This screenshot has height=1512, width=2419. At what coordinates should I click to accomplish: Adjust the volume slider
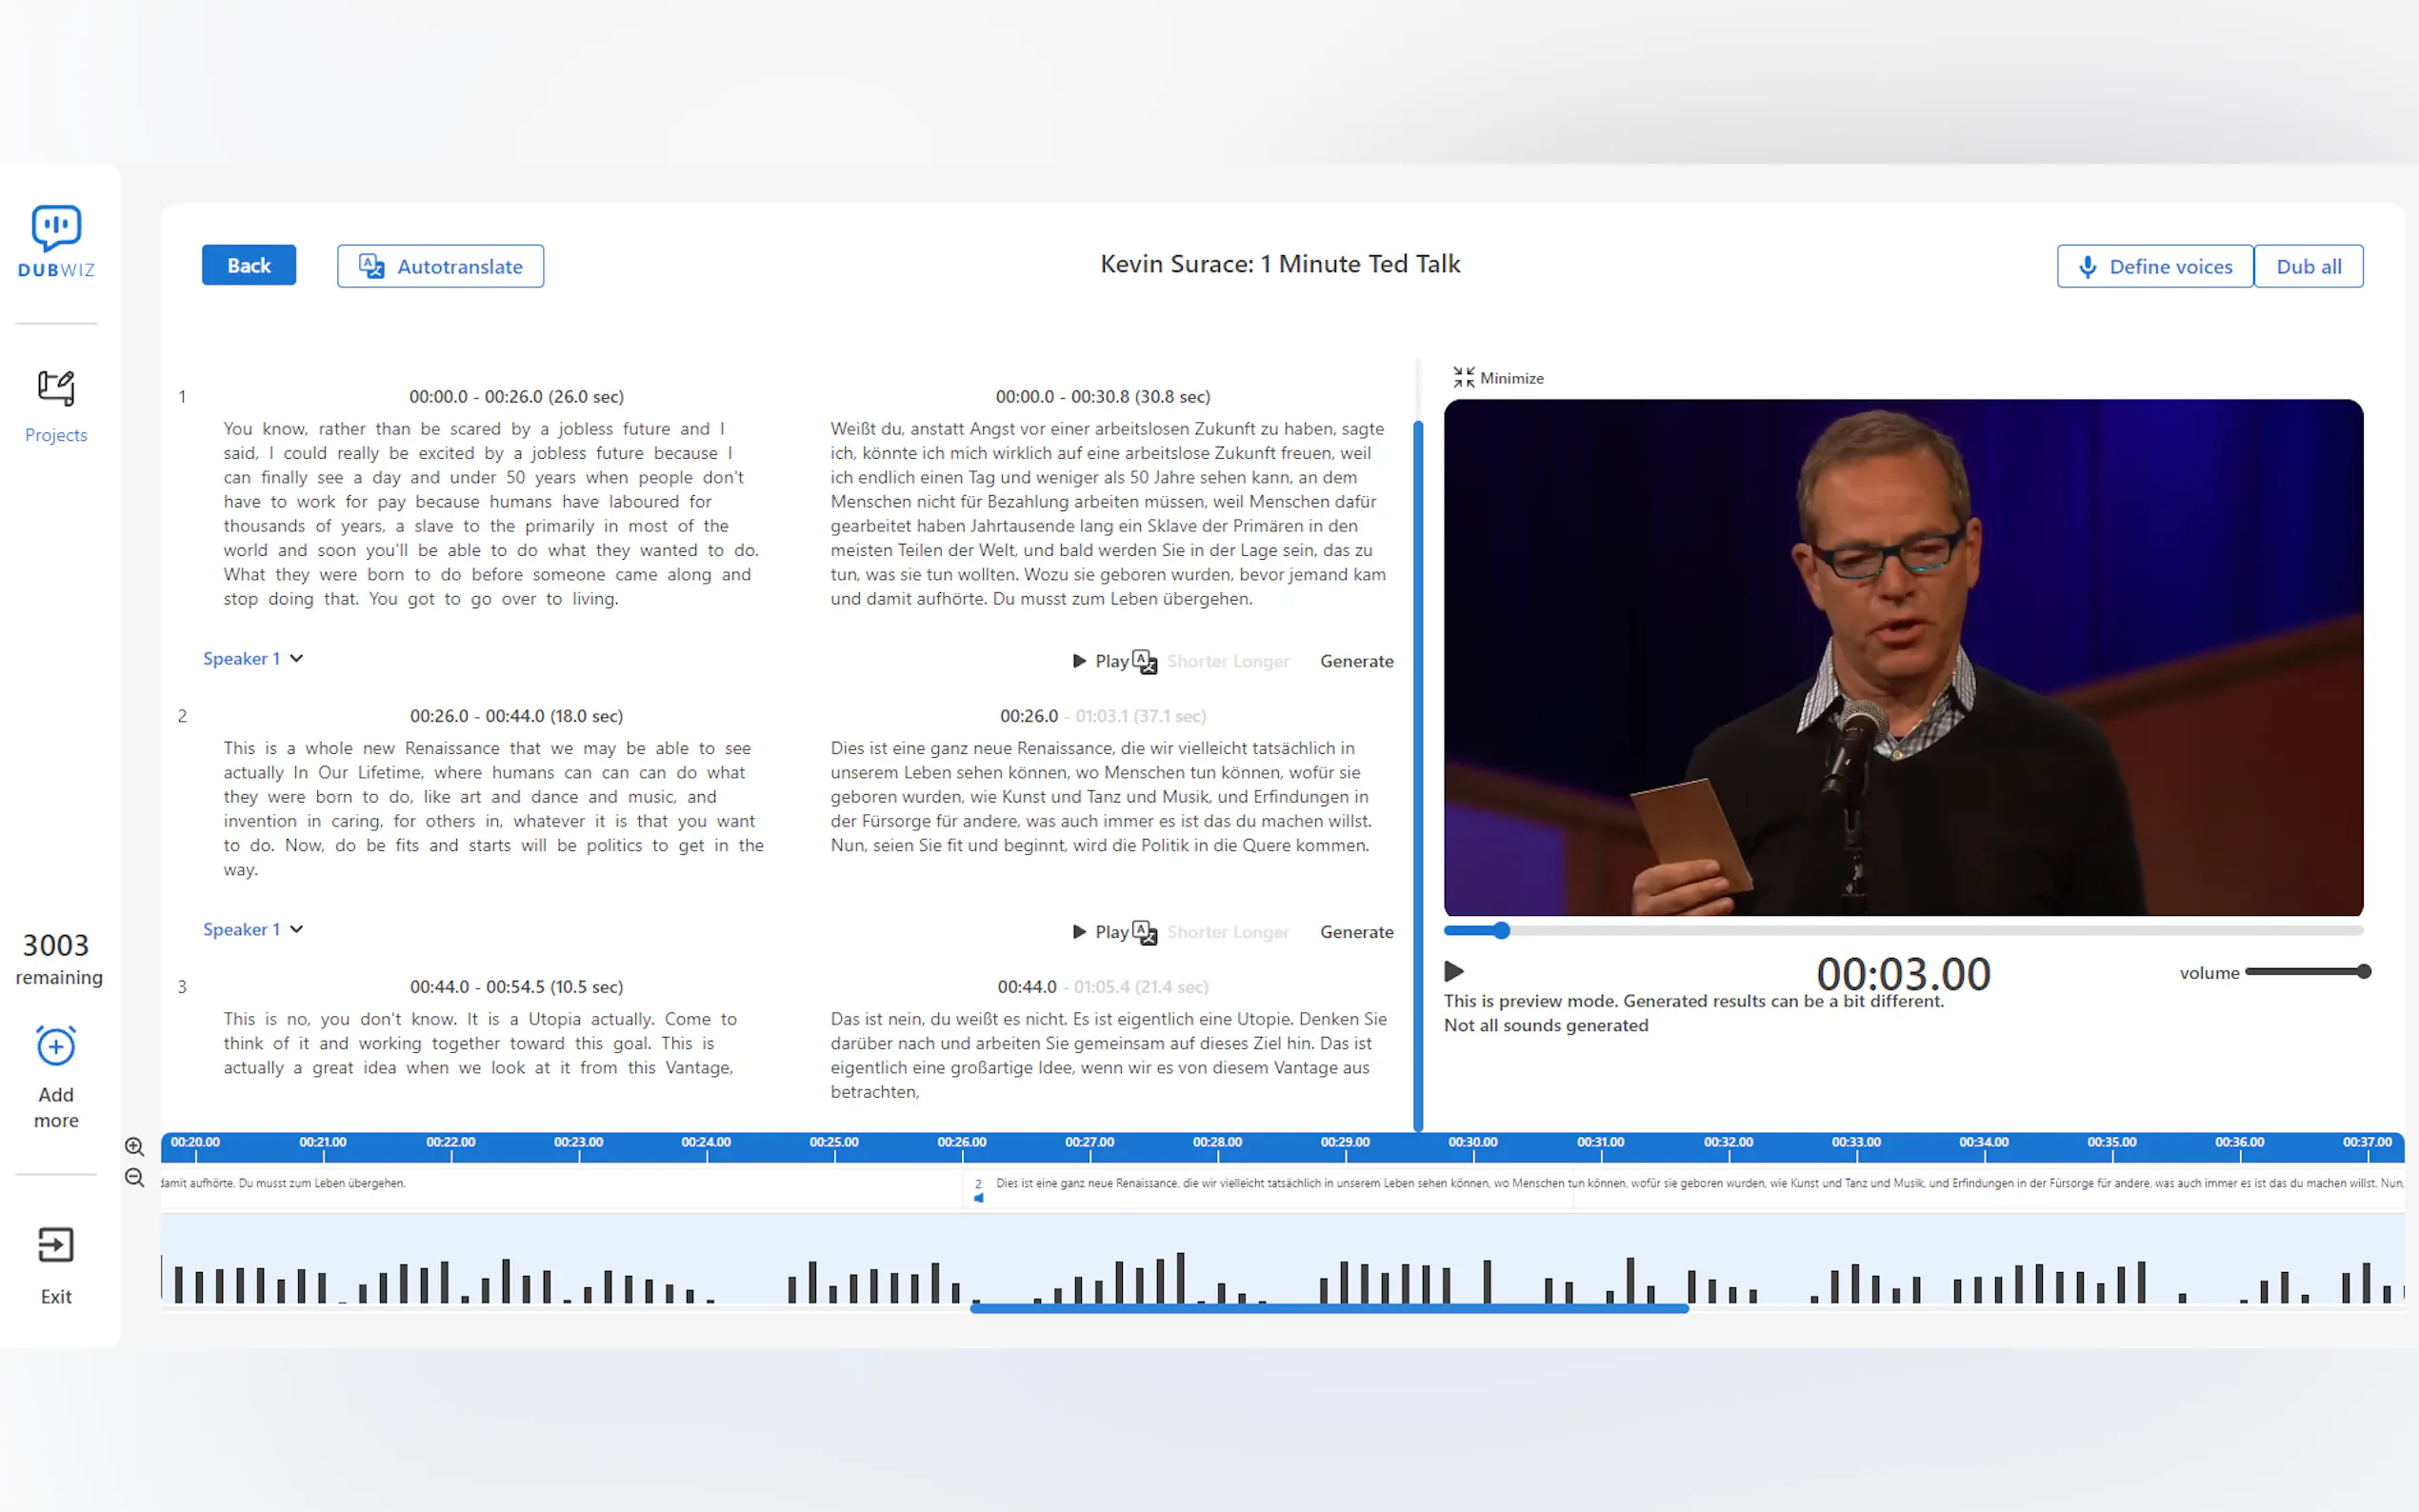point(2304,971)
